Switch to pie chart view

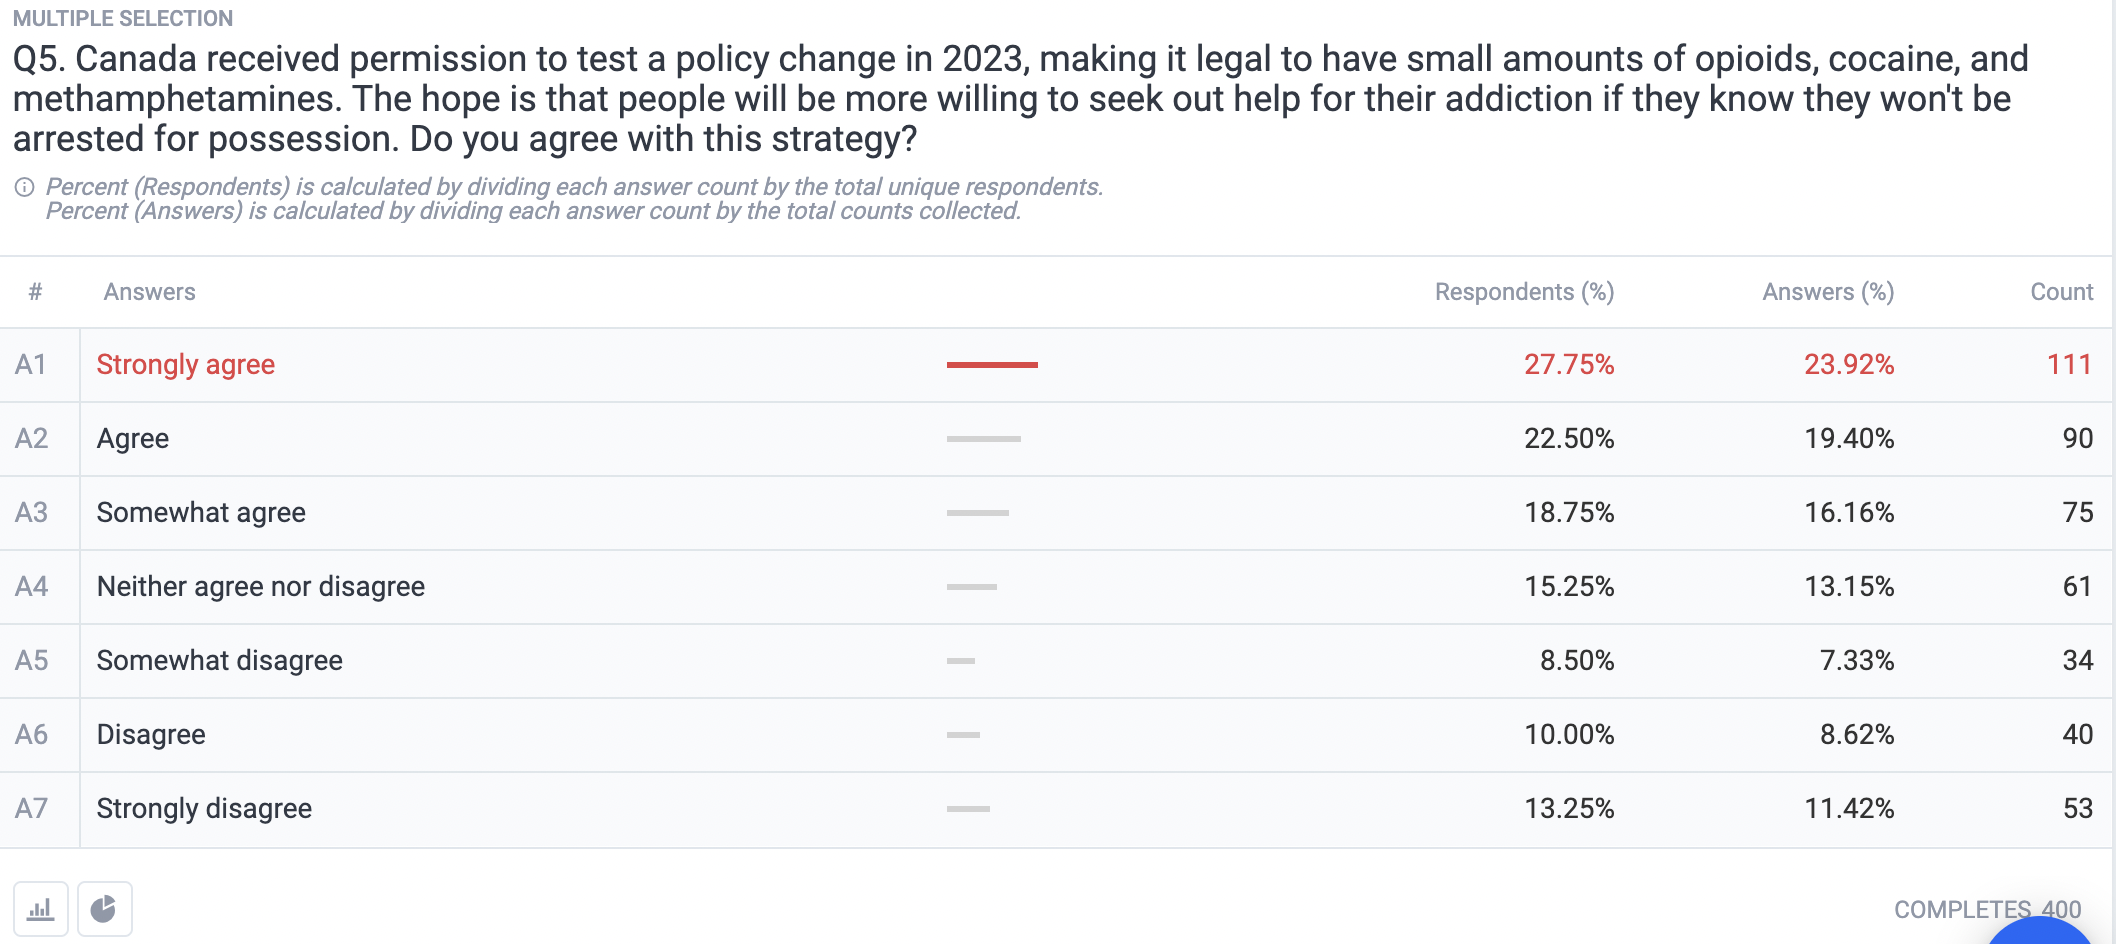[x=105, y=909]
